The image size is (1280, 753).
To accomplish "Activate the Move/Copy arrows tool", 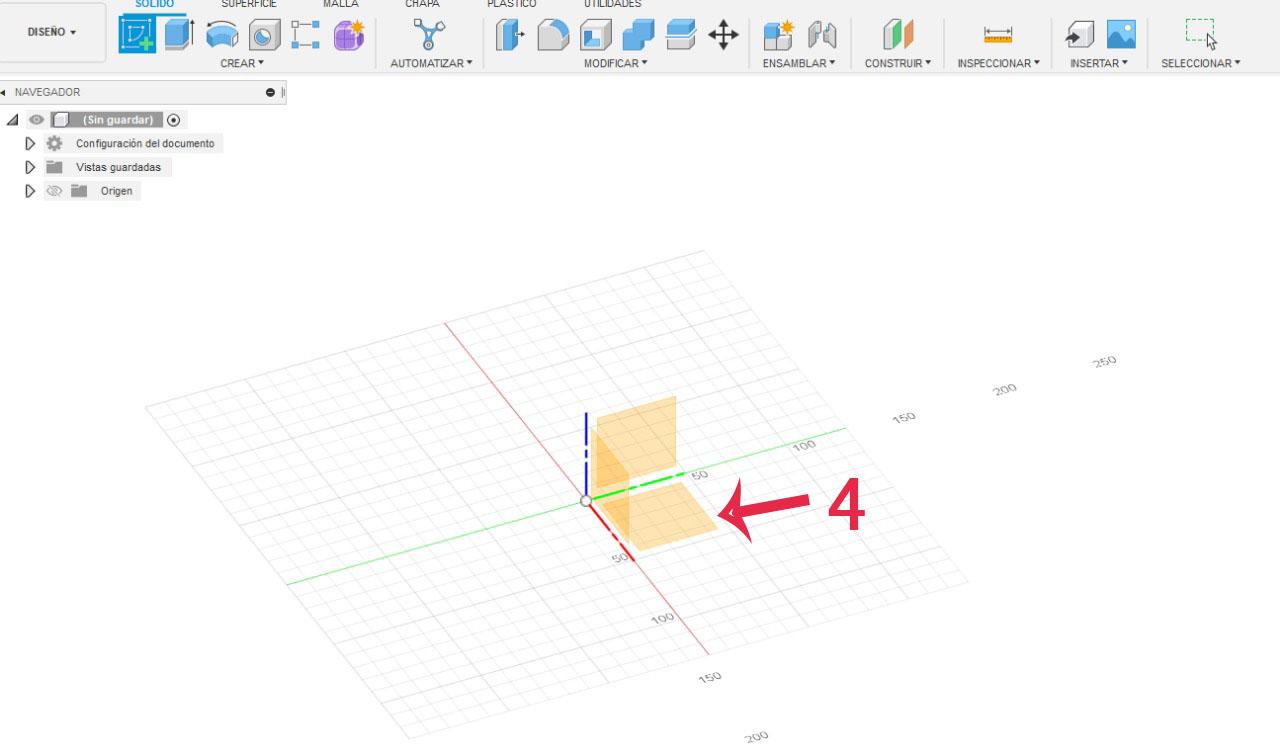I will coord(723,36).
